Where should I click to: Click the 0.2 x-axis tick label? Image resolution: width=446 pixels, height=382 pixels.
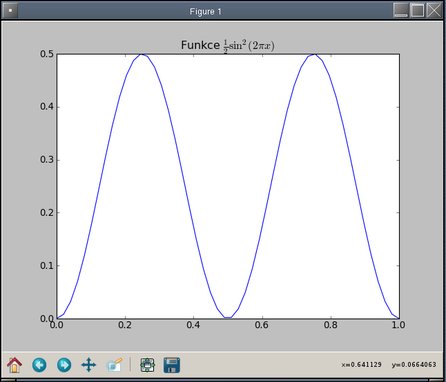[125, 325]
